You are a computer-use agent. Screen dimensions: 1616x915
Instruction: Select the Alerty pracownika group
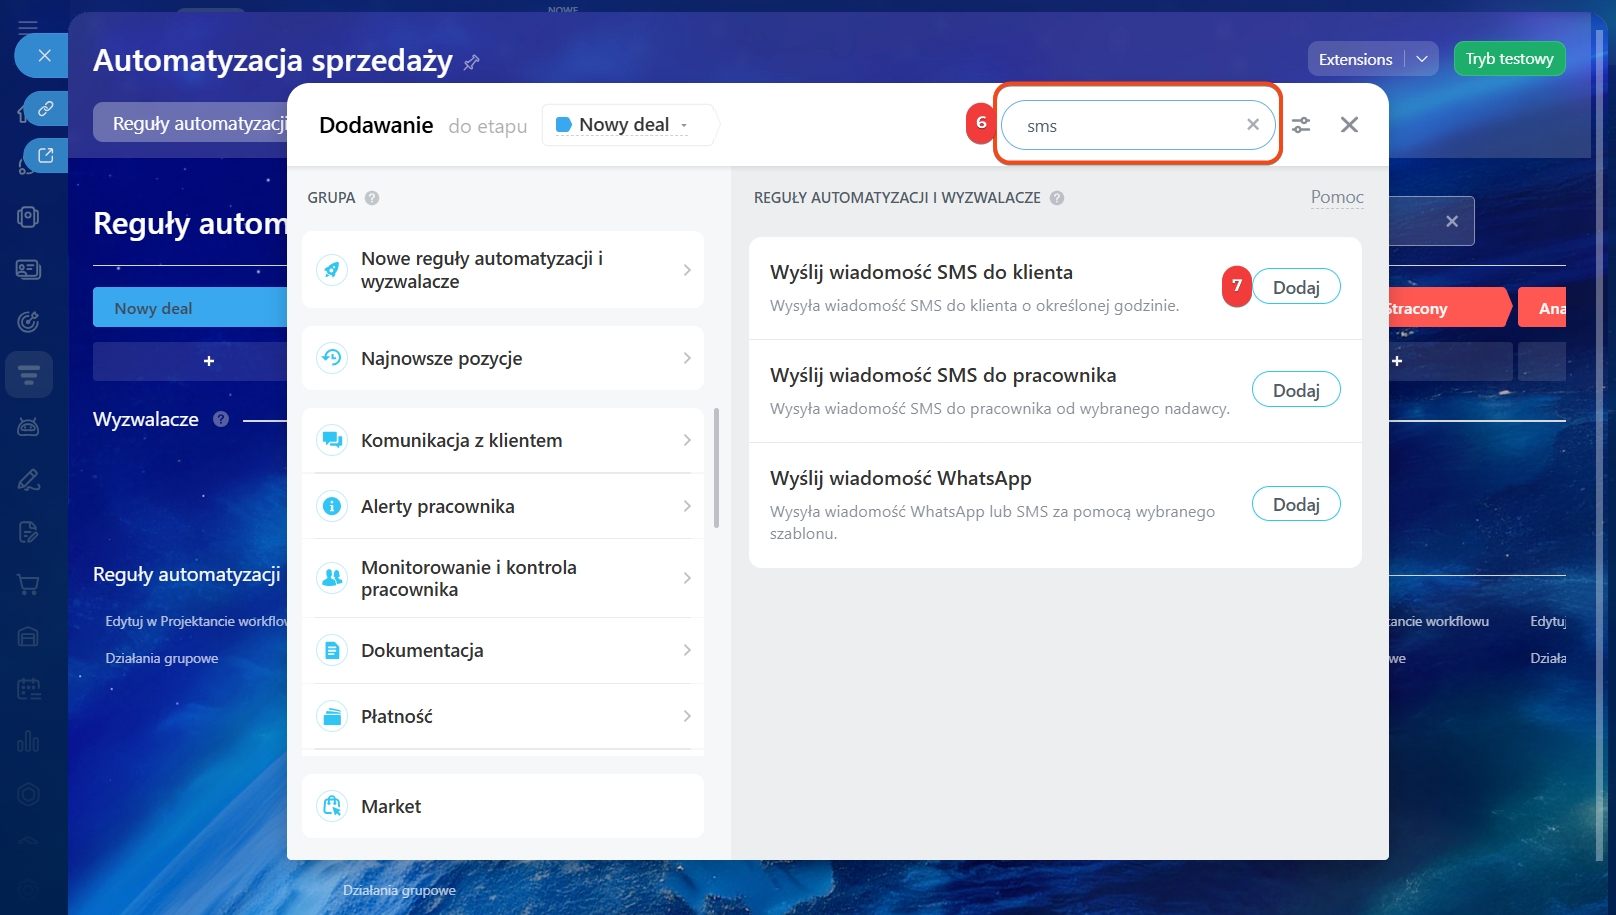tap(503, 506)
